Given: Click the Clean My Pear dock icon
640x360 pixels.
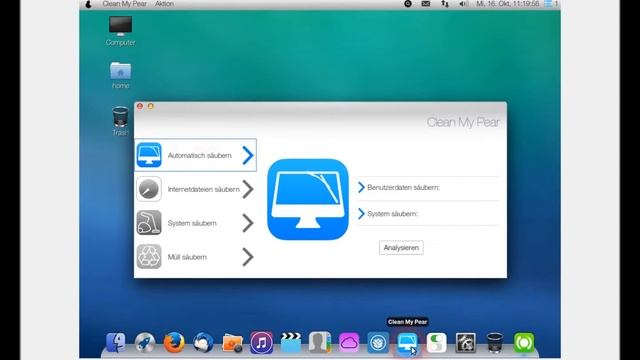Looking at the screenshot, I should pyautogui.click(x=407, y=342).
